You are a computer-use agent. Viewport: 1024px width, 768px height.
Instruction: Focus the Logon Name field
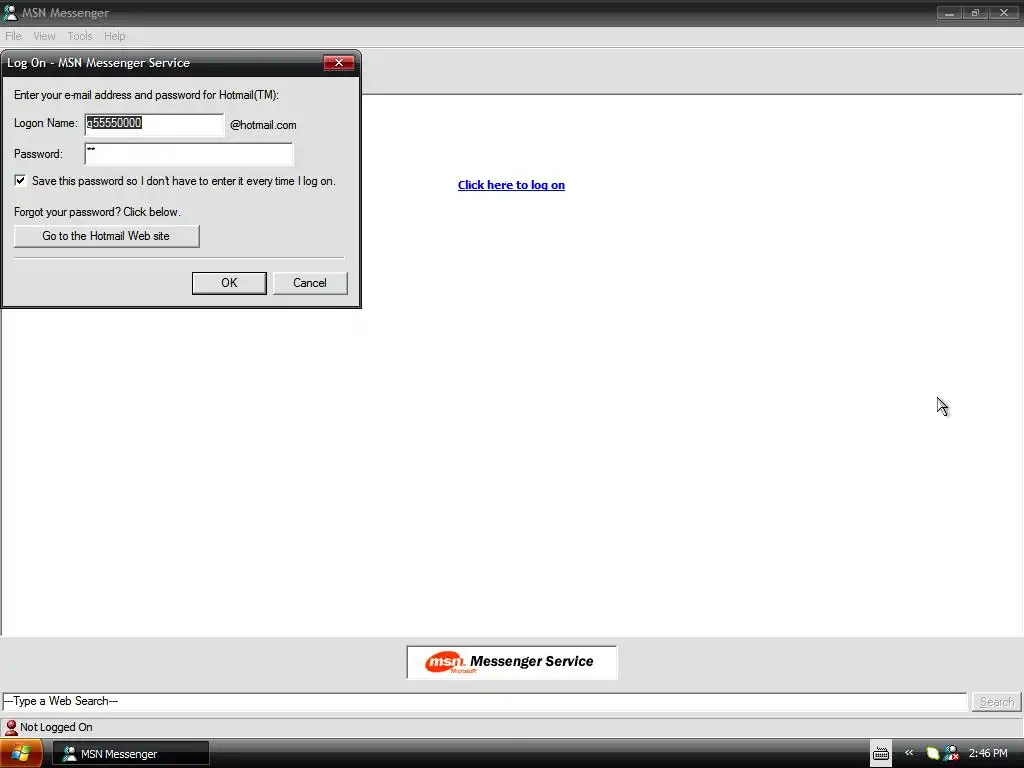tap(154, 124)
